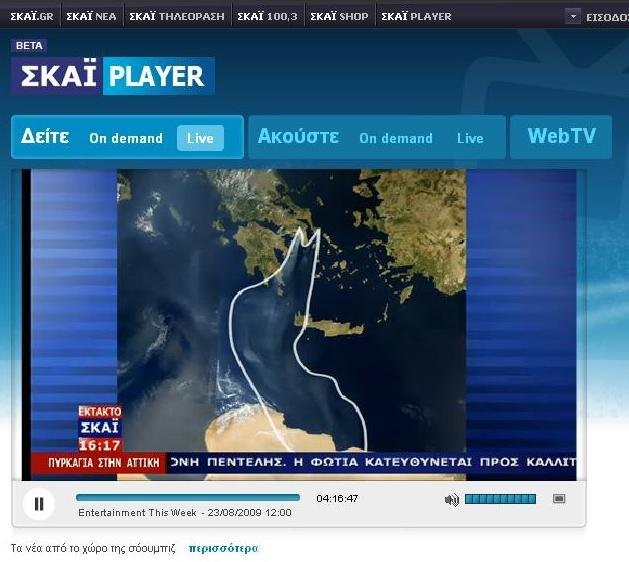The width and height of the screenshot is (629, 562).
Task: Open the Δείτε section
Action: [x=45, y=137]
